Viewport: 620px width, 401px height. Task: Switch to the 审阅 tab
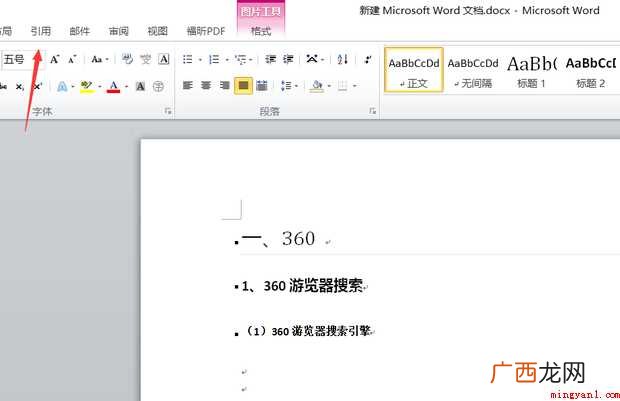pos(119,31)
